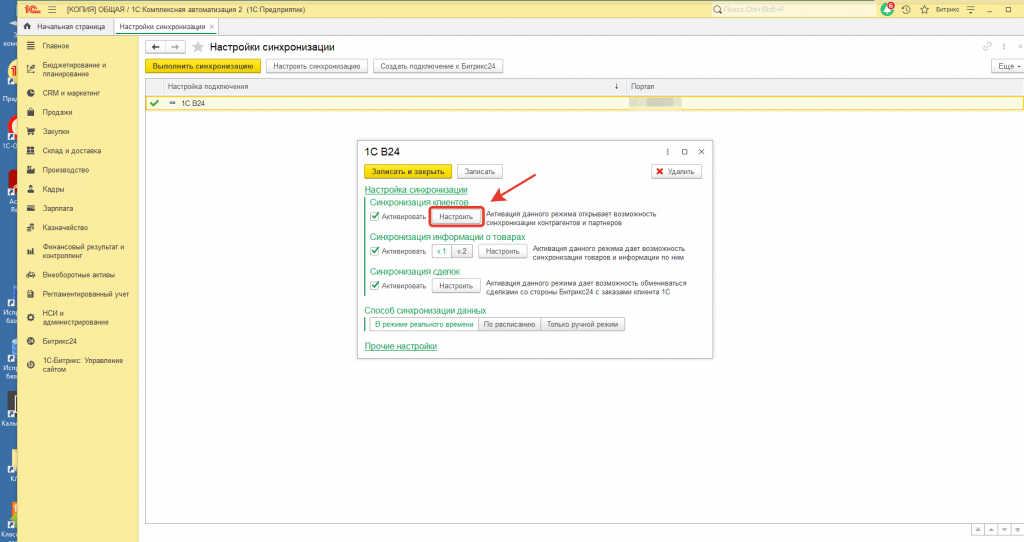Switch to the Начальная страница tab
1024x542 pixels.
(x=68, y=26)
